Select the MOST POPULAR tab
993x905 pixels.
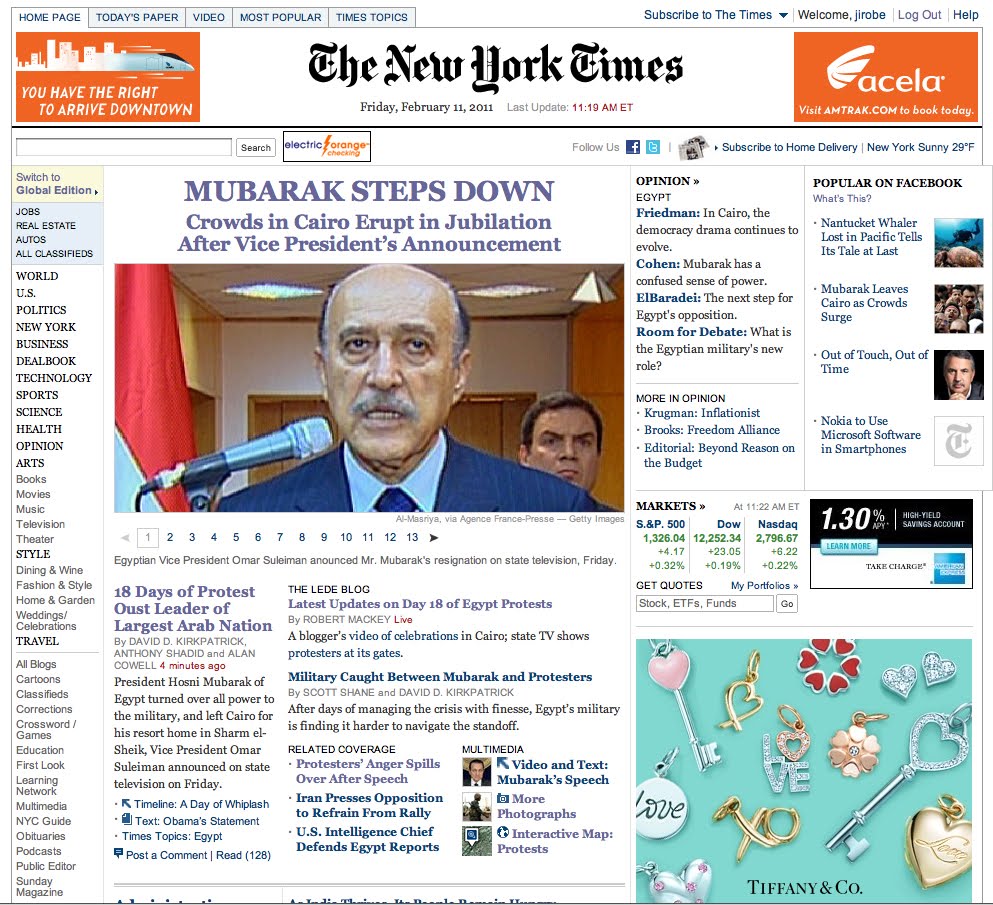[x=281, y=18]
